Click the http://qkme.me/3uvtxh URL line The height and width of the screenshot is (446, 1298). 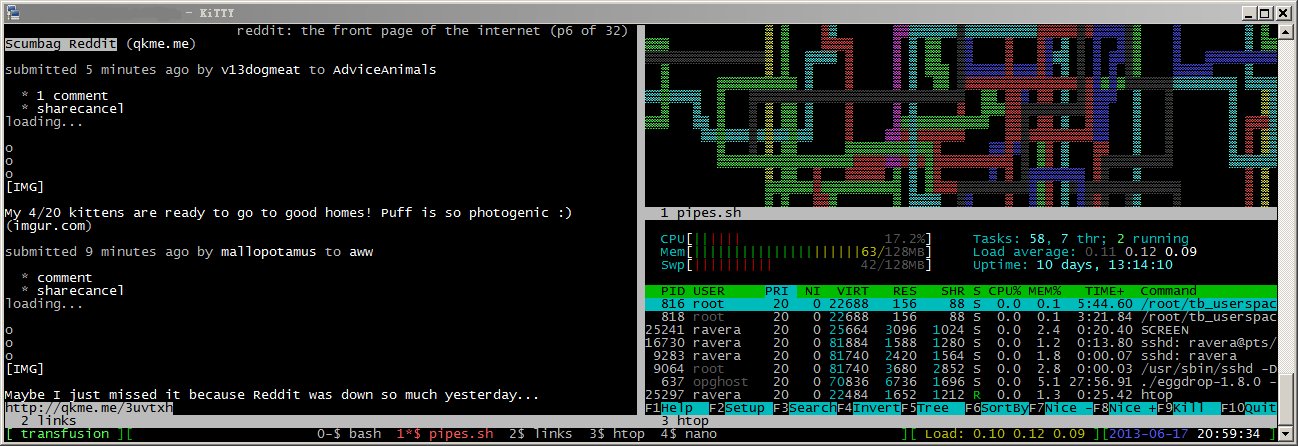click(88, 408)
